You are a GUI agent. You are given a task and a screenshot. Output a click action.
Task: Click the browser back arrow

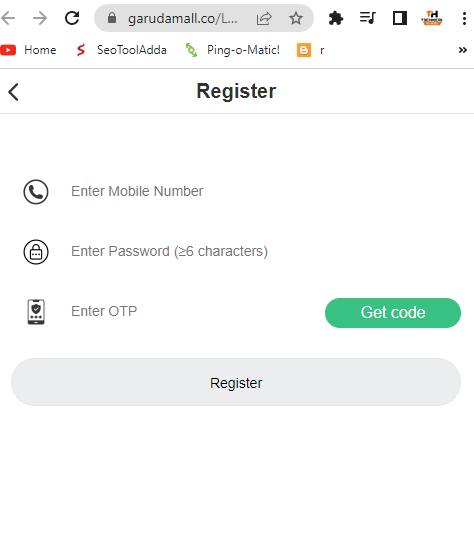click(8, 18)
